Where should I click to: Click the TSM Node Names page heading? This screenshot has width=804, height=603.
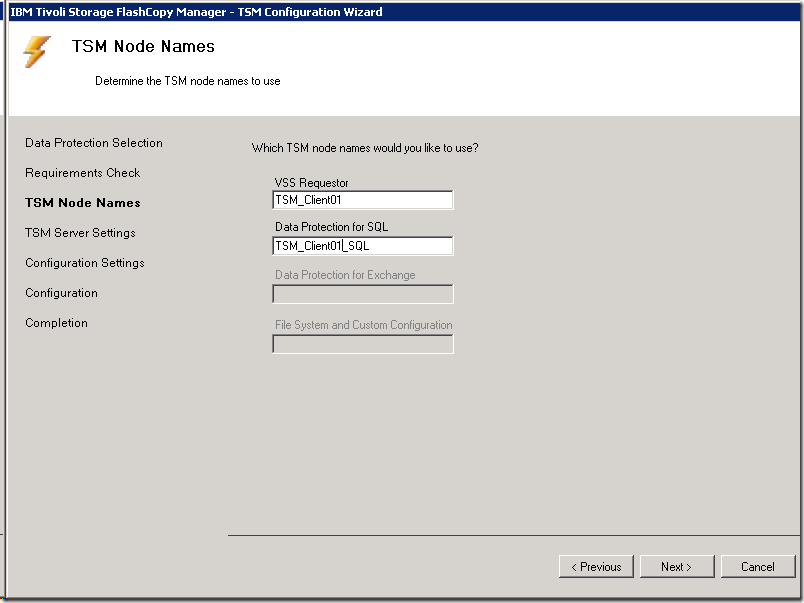(x=143, y=47)
